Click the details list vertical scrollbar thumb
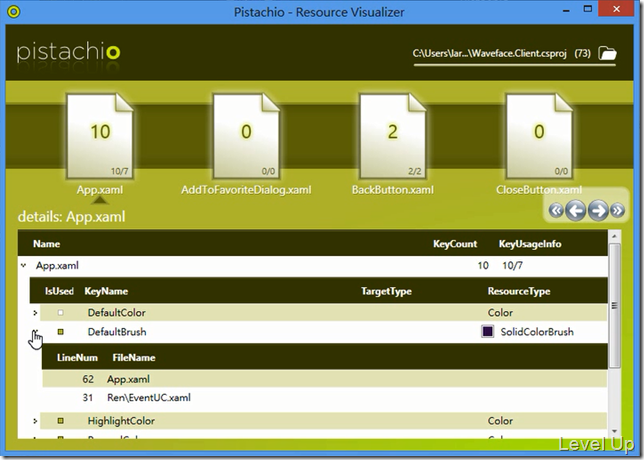The image size is (644, 460). 614,306
